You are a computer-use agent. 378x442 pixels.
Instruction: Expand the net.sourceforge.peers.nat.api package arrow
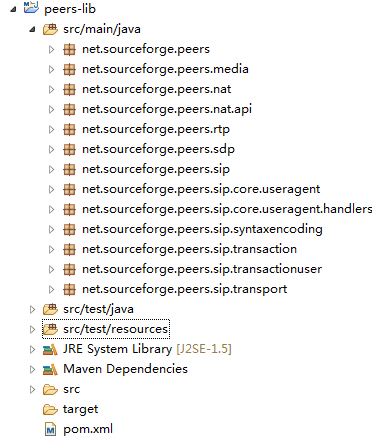[x=51, y=110]
